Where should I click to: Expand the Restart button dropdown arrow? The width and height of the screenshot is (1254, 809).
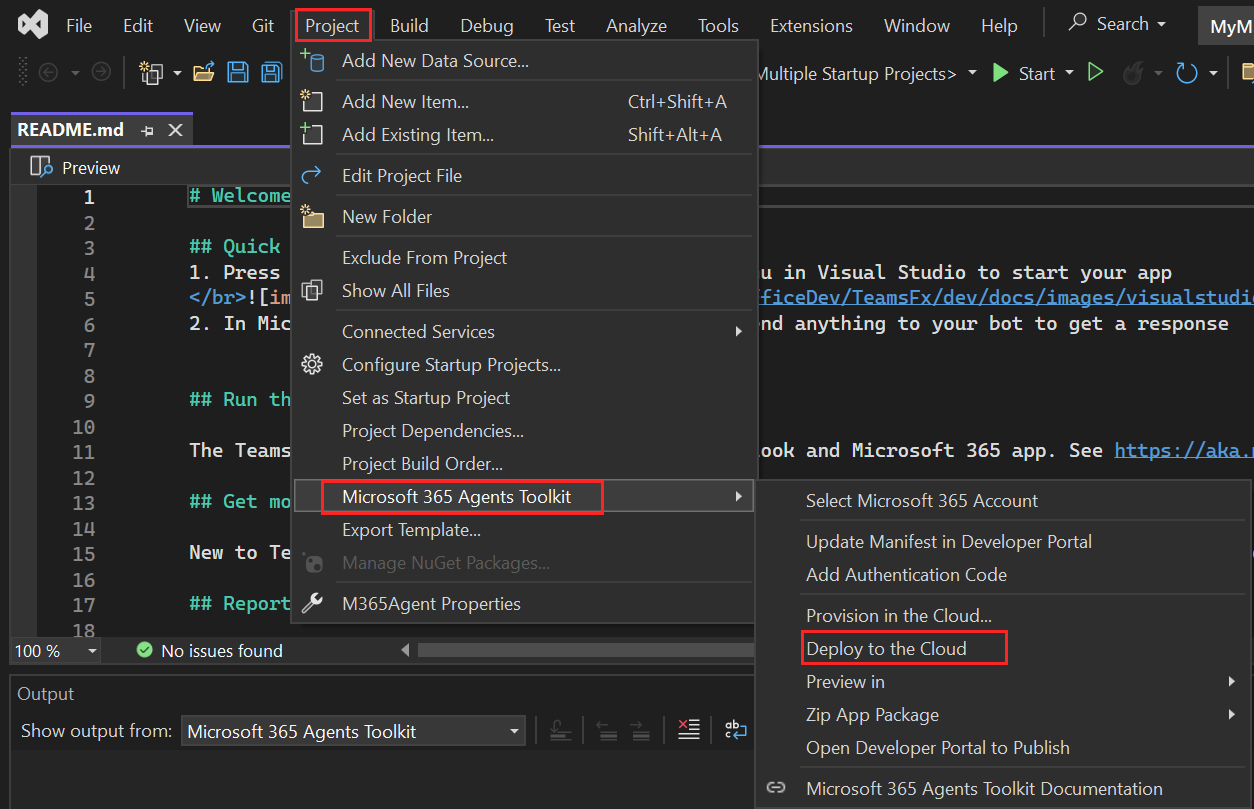(1213, 73)
